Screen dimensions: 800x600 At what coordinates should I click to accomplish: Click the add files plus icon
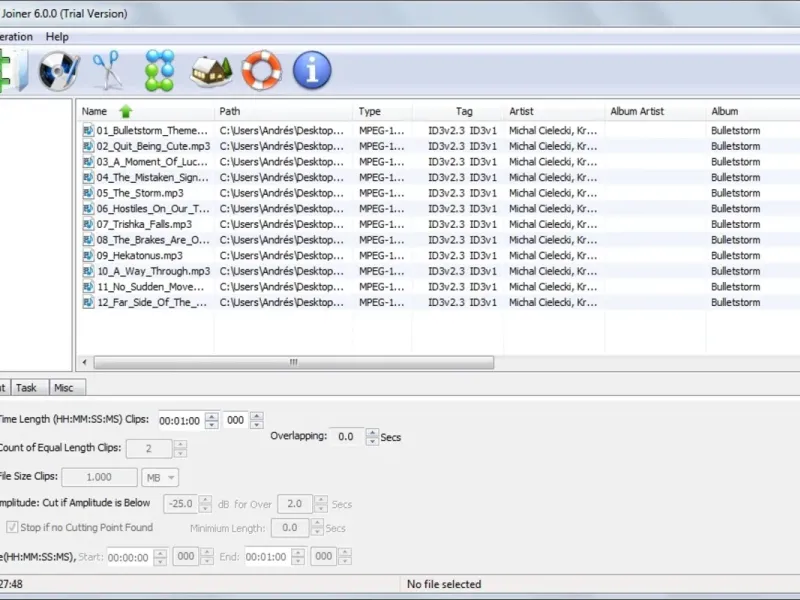click(13, 70)
